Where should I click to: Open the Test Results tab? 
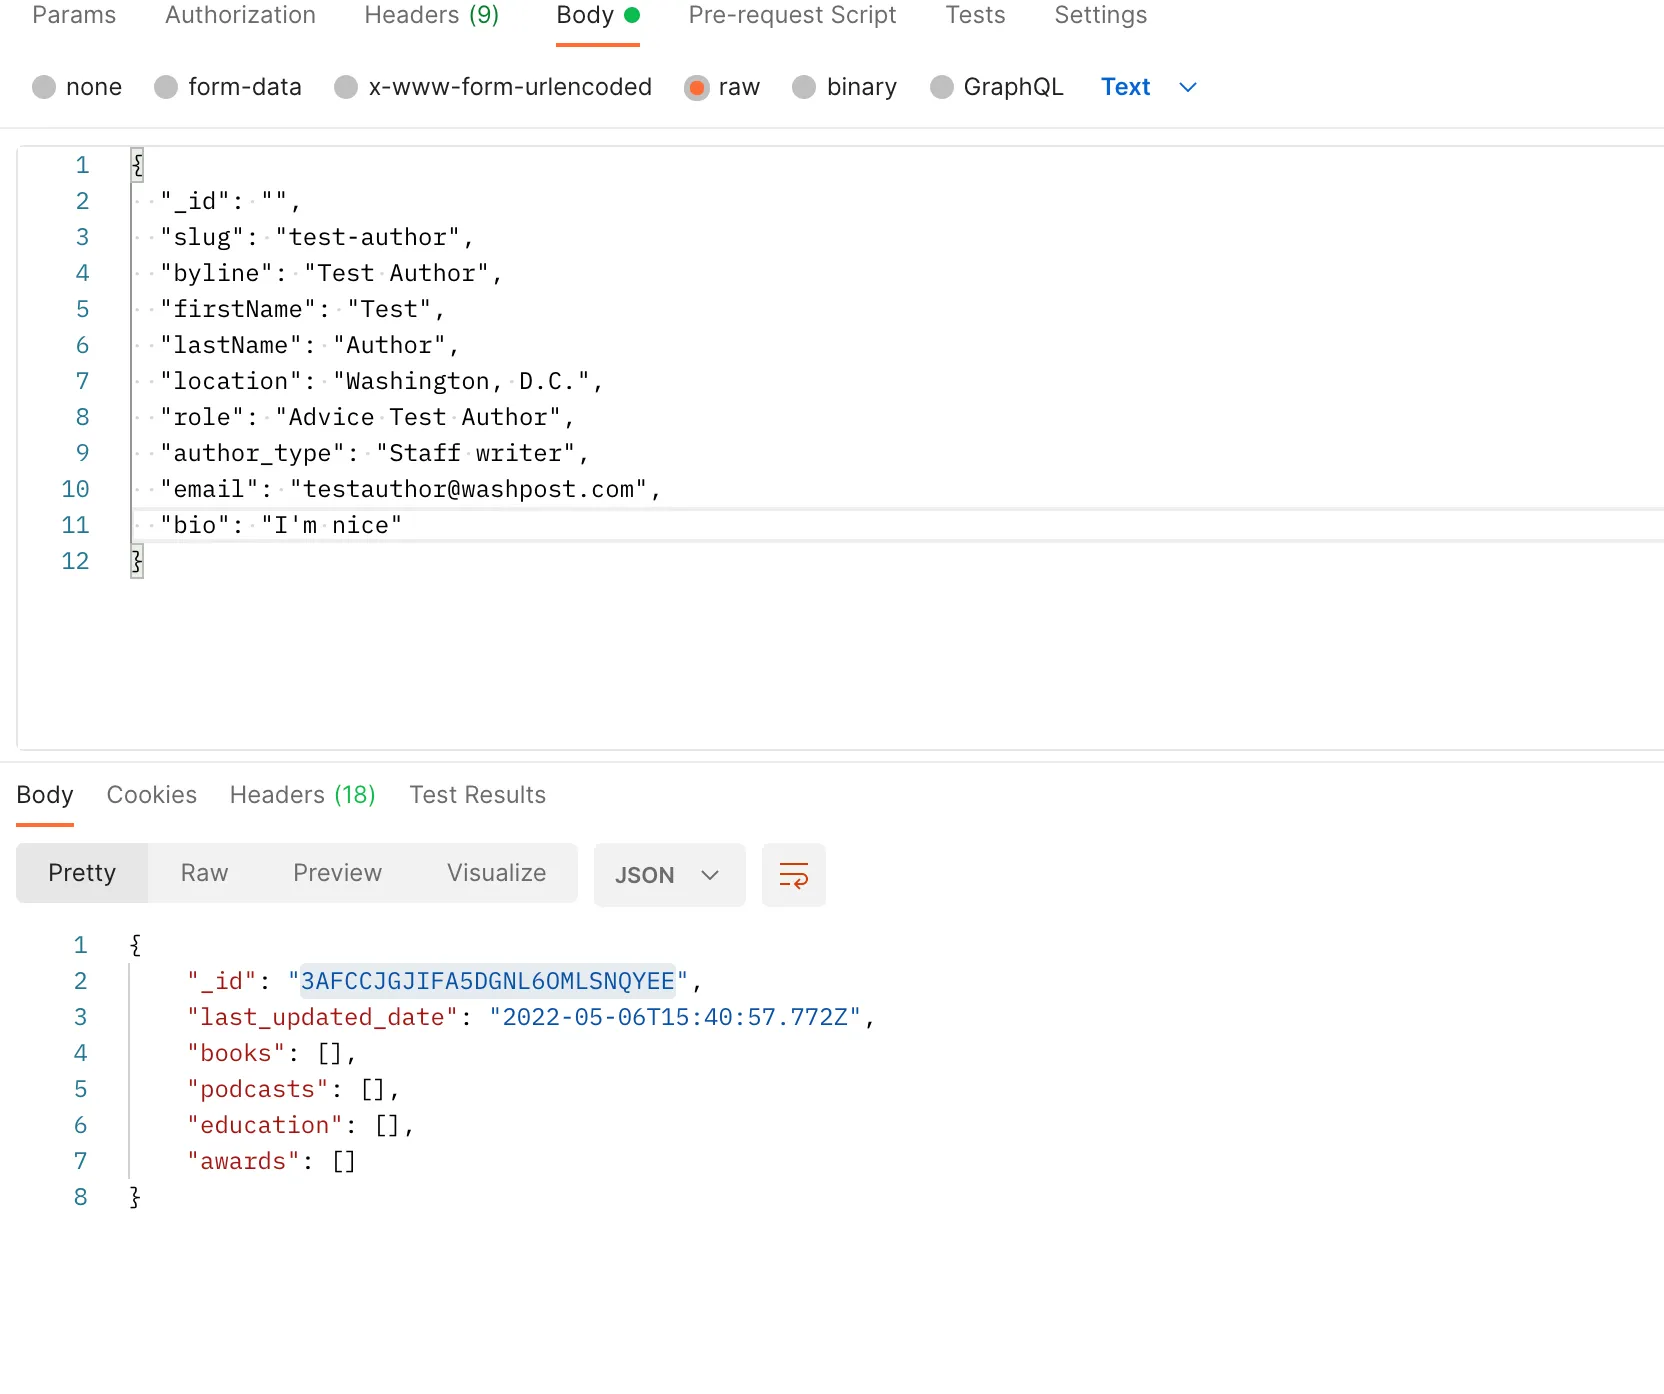(477, 795)
